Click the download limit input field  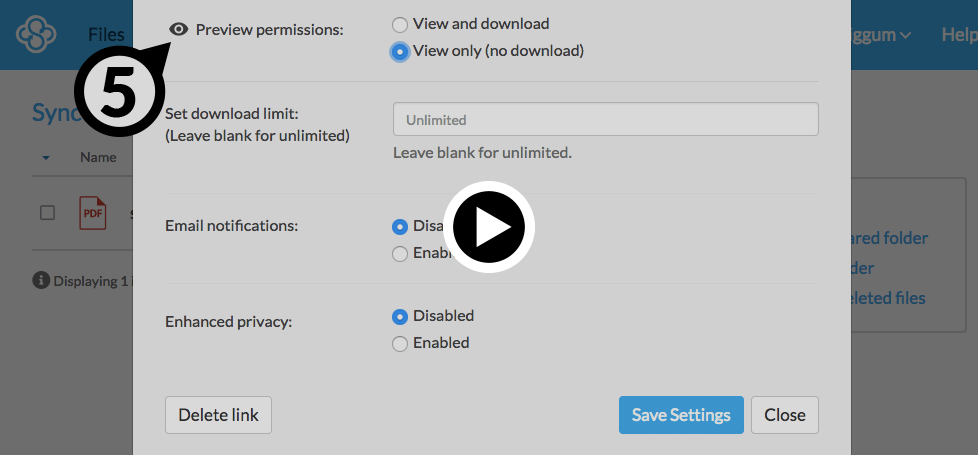click(605, 120)
